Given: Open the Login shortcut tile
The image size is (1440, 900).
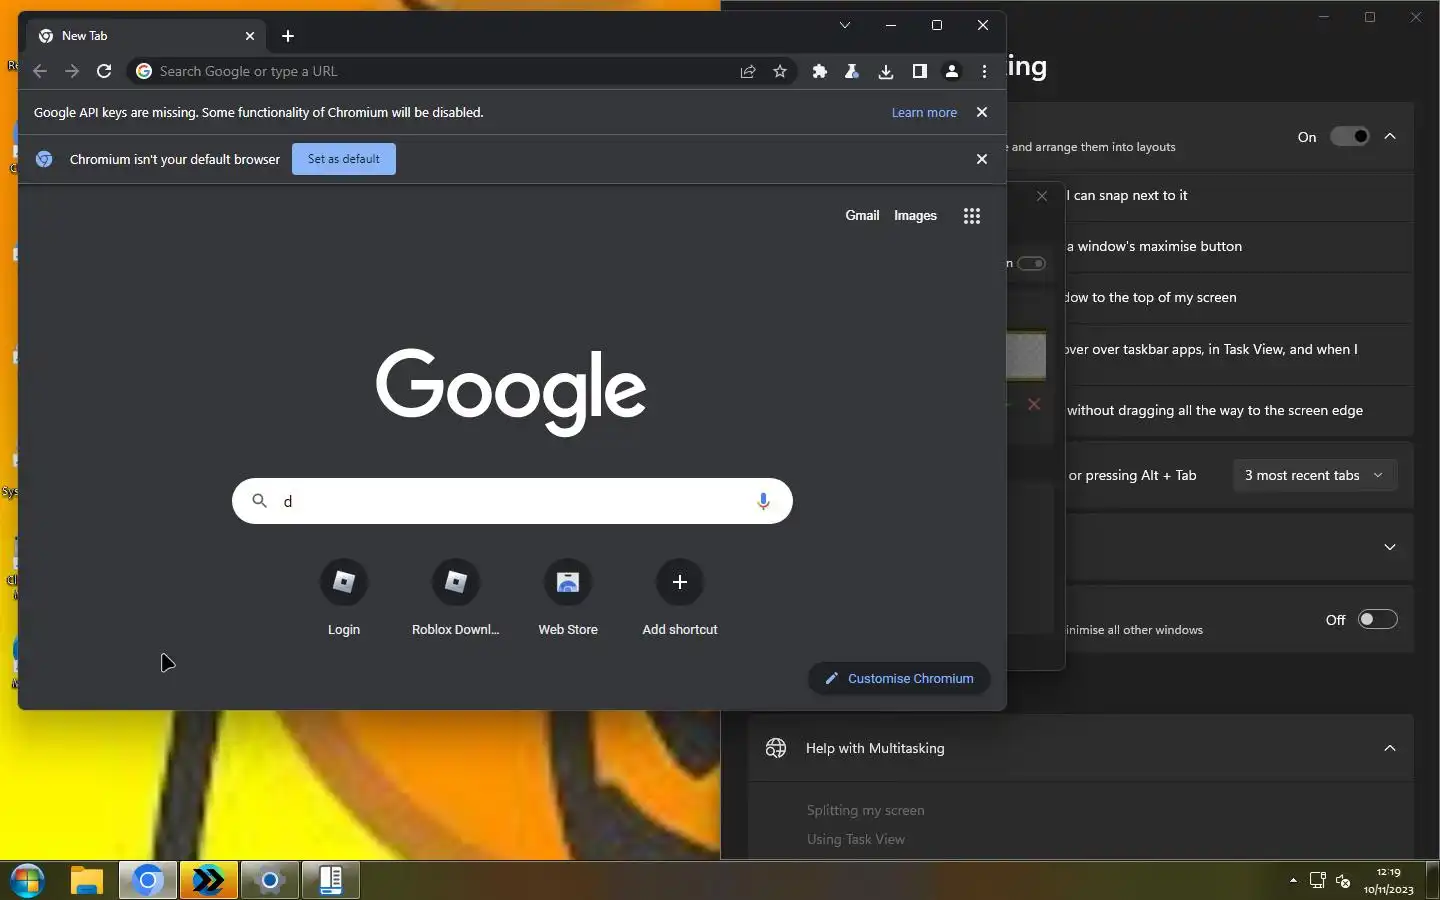Looking at the screenshot, I should pyautogui.click(x=344, y=598).
